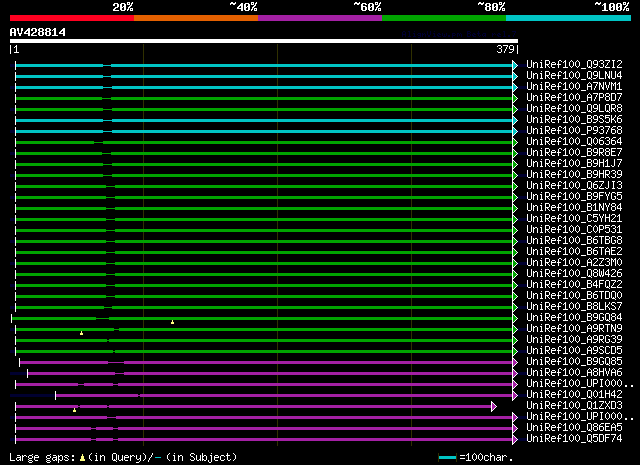Click the red 20% identity legend segment
The image size is (640, 465).
[72, 18]
